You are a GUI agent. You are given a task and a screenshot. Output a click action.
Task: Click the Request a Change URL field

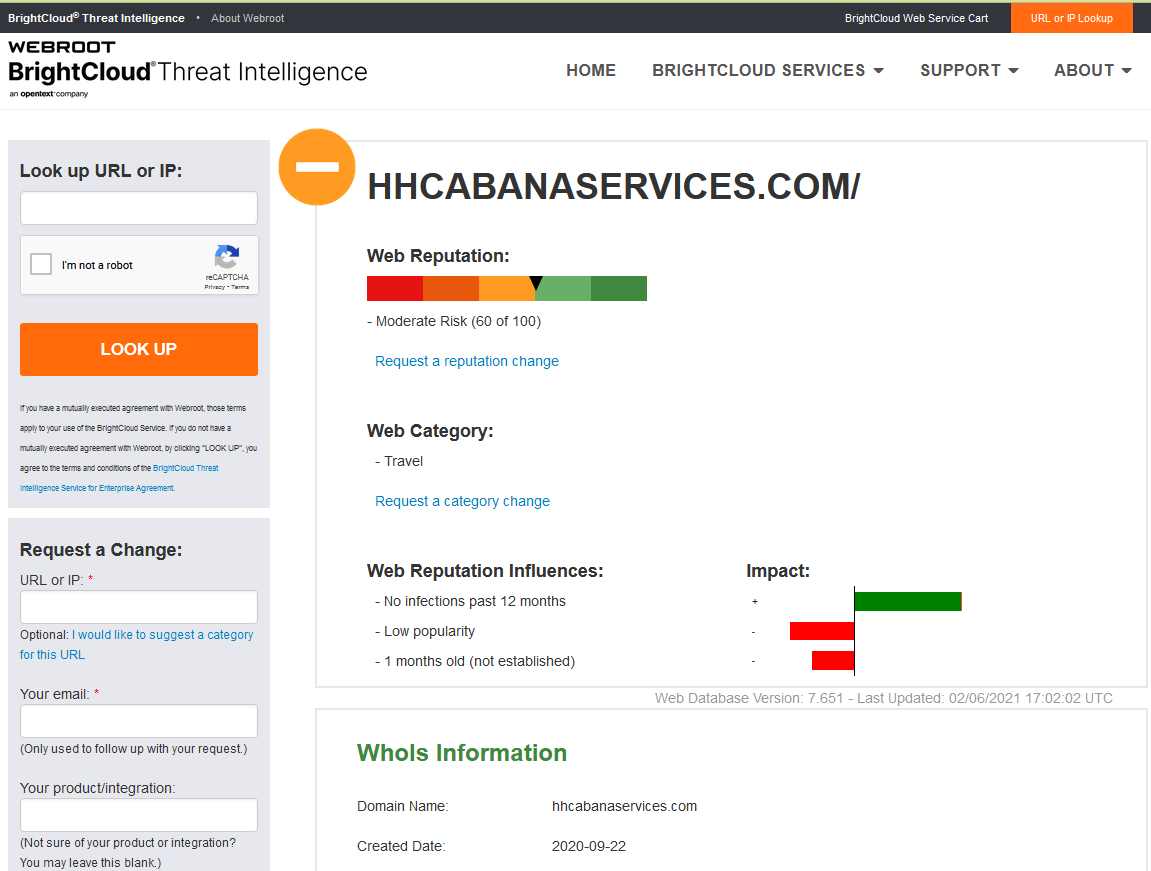pos(139,608)
